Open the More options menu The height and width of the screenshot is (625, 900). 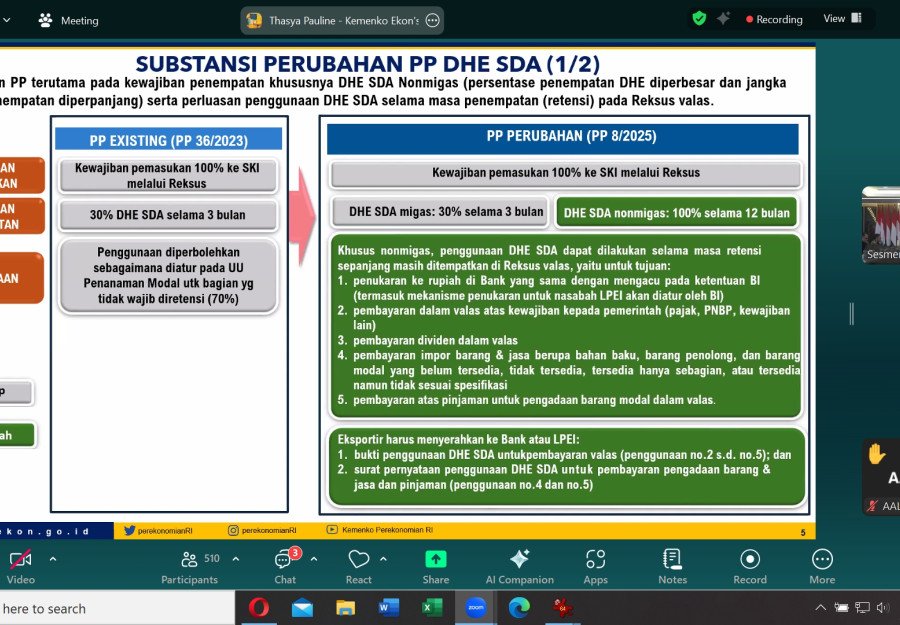822,566
